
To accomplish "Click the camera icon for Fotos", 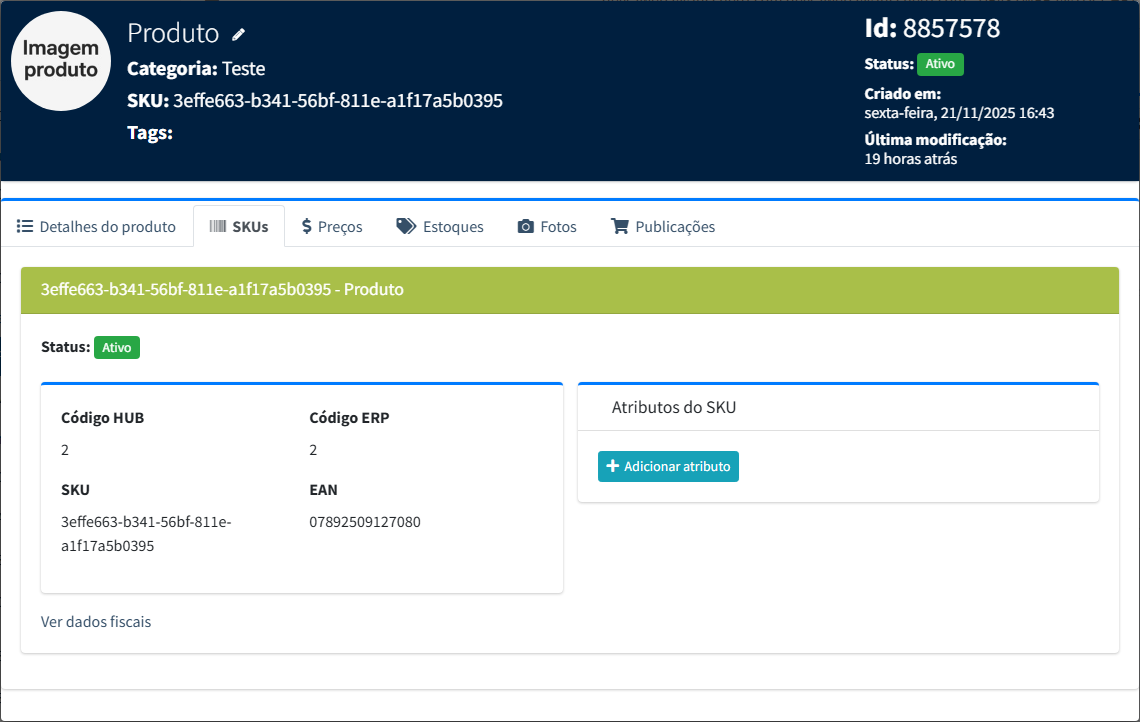I will [x=525, y=227].
